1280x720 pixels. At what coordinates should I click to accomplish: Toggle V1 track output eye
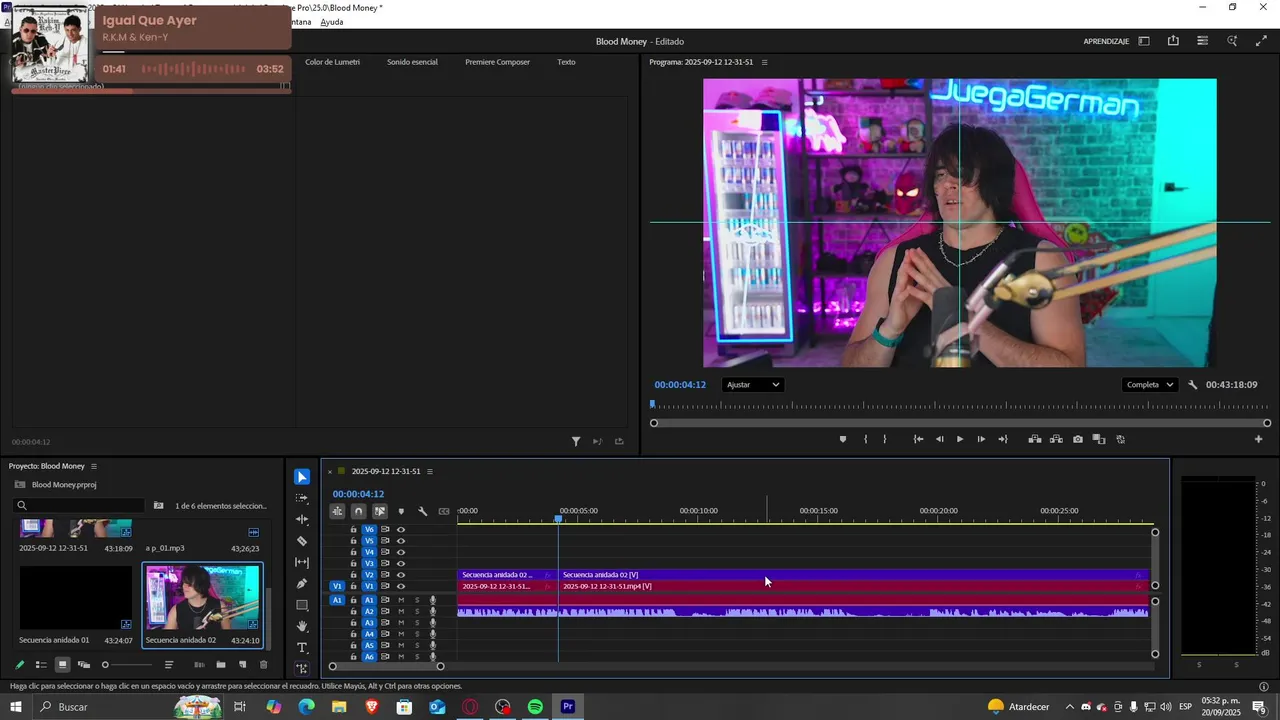[401, 586]
